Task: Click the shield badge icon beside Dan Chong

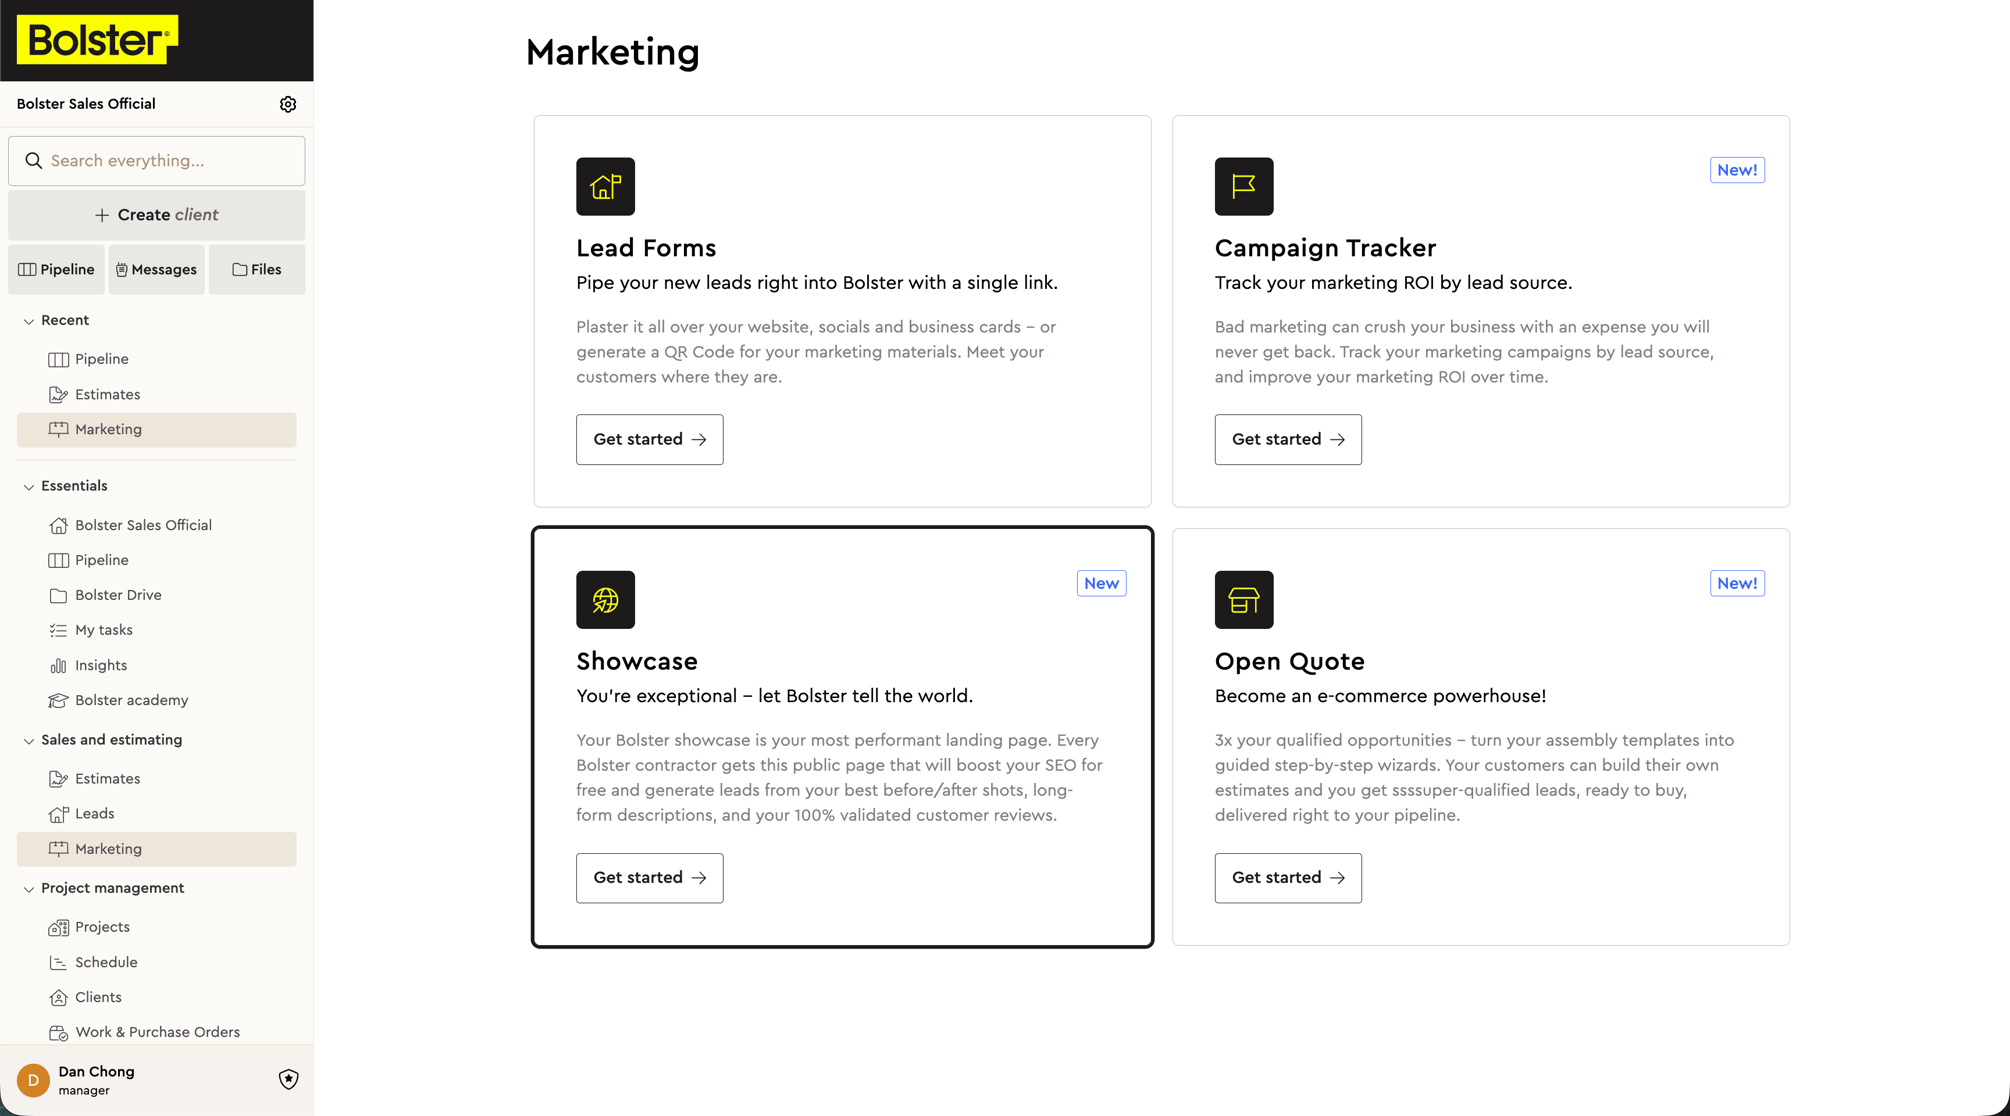Action: click(x=288, y=1079)
